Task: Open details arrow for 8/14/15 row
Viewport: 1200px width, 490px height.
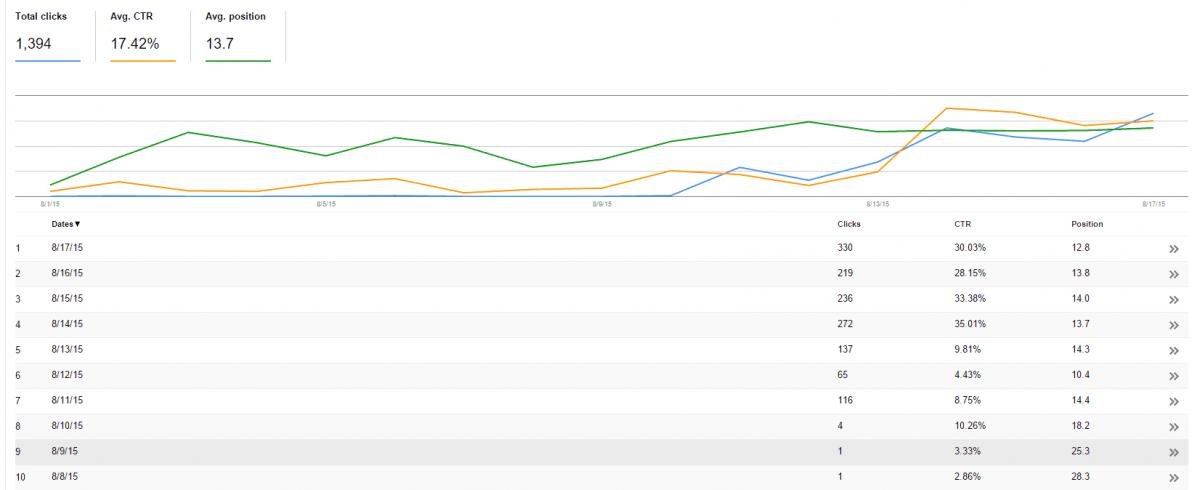Action: click(x=1174, y=325)
